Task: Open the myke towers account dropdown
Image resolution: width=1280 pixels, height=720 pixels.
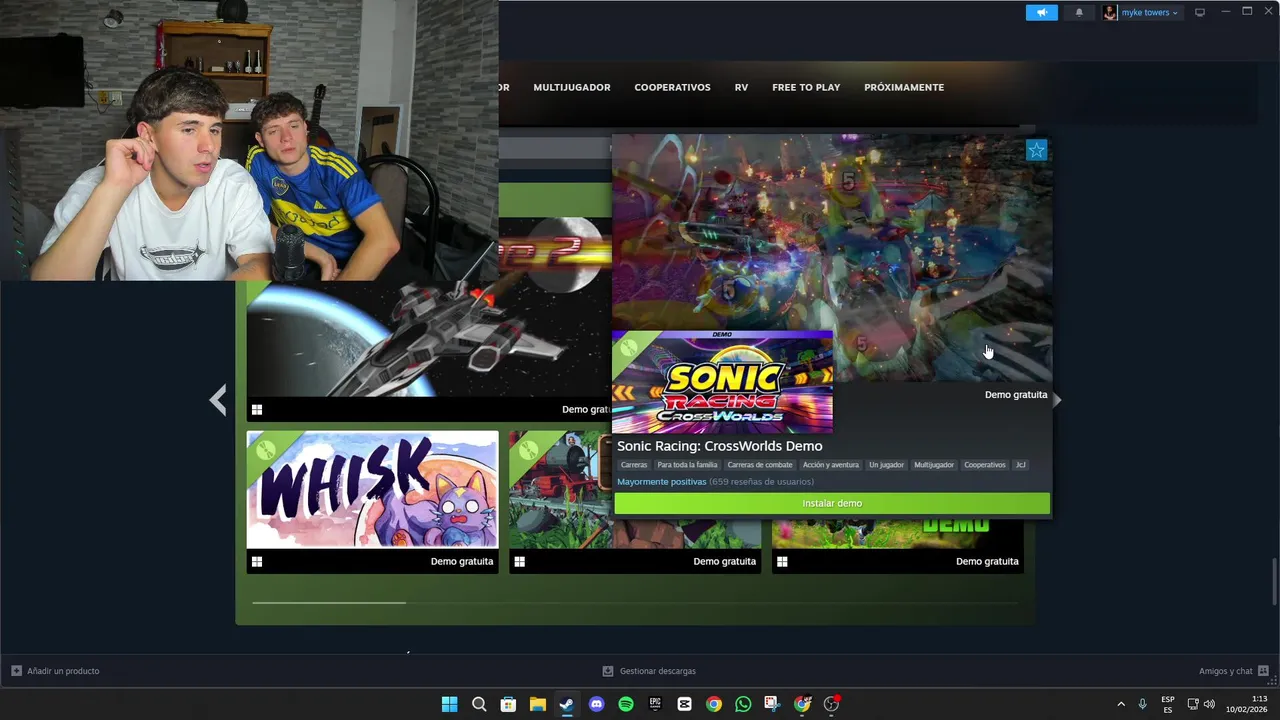Action: [x=1150, y=13]
